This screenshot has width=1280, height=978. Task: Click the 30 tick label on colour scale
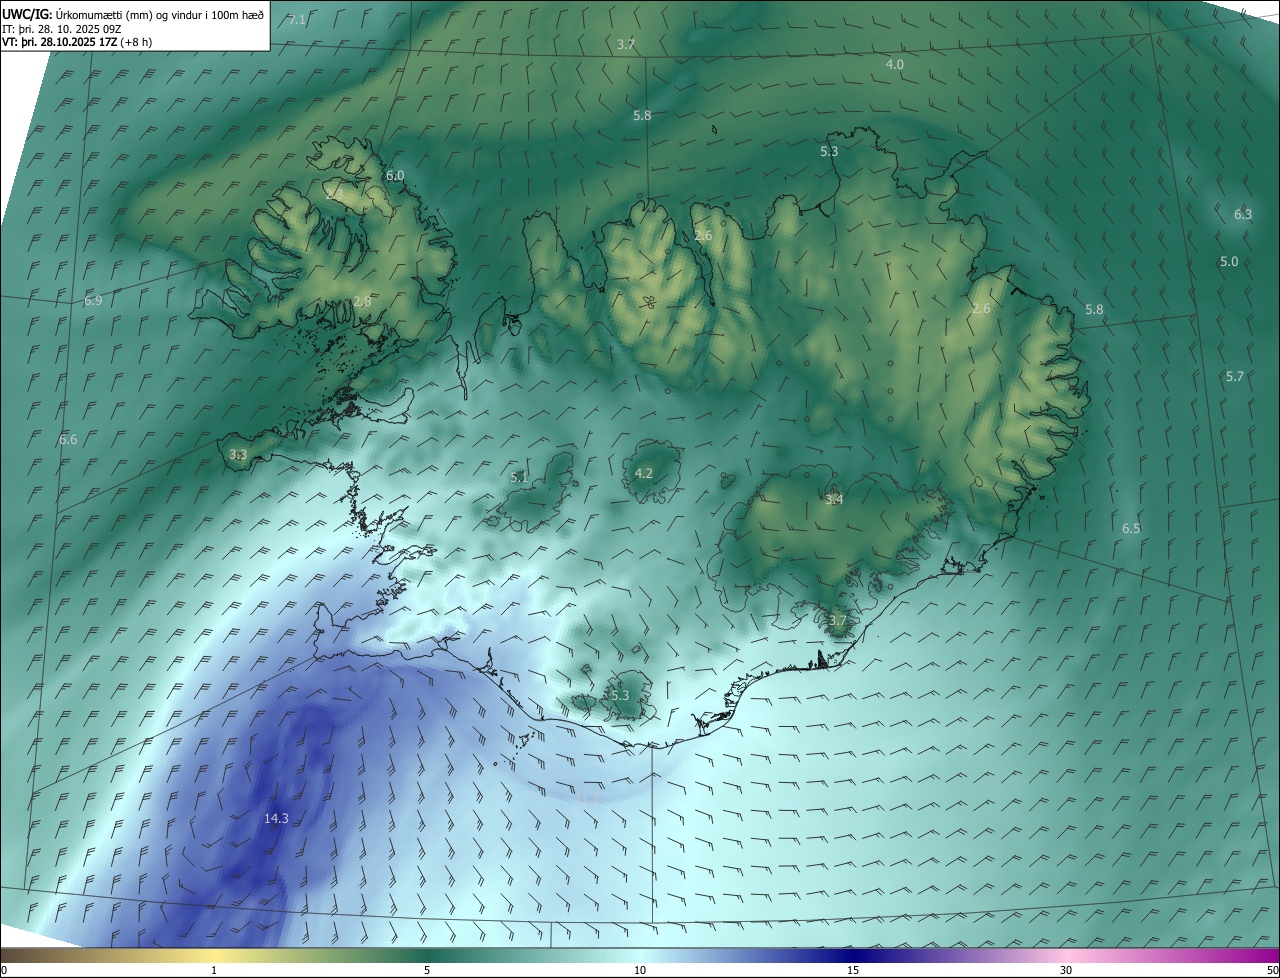[1066, 970]
